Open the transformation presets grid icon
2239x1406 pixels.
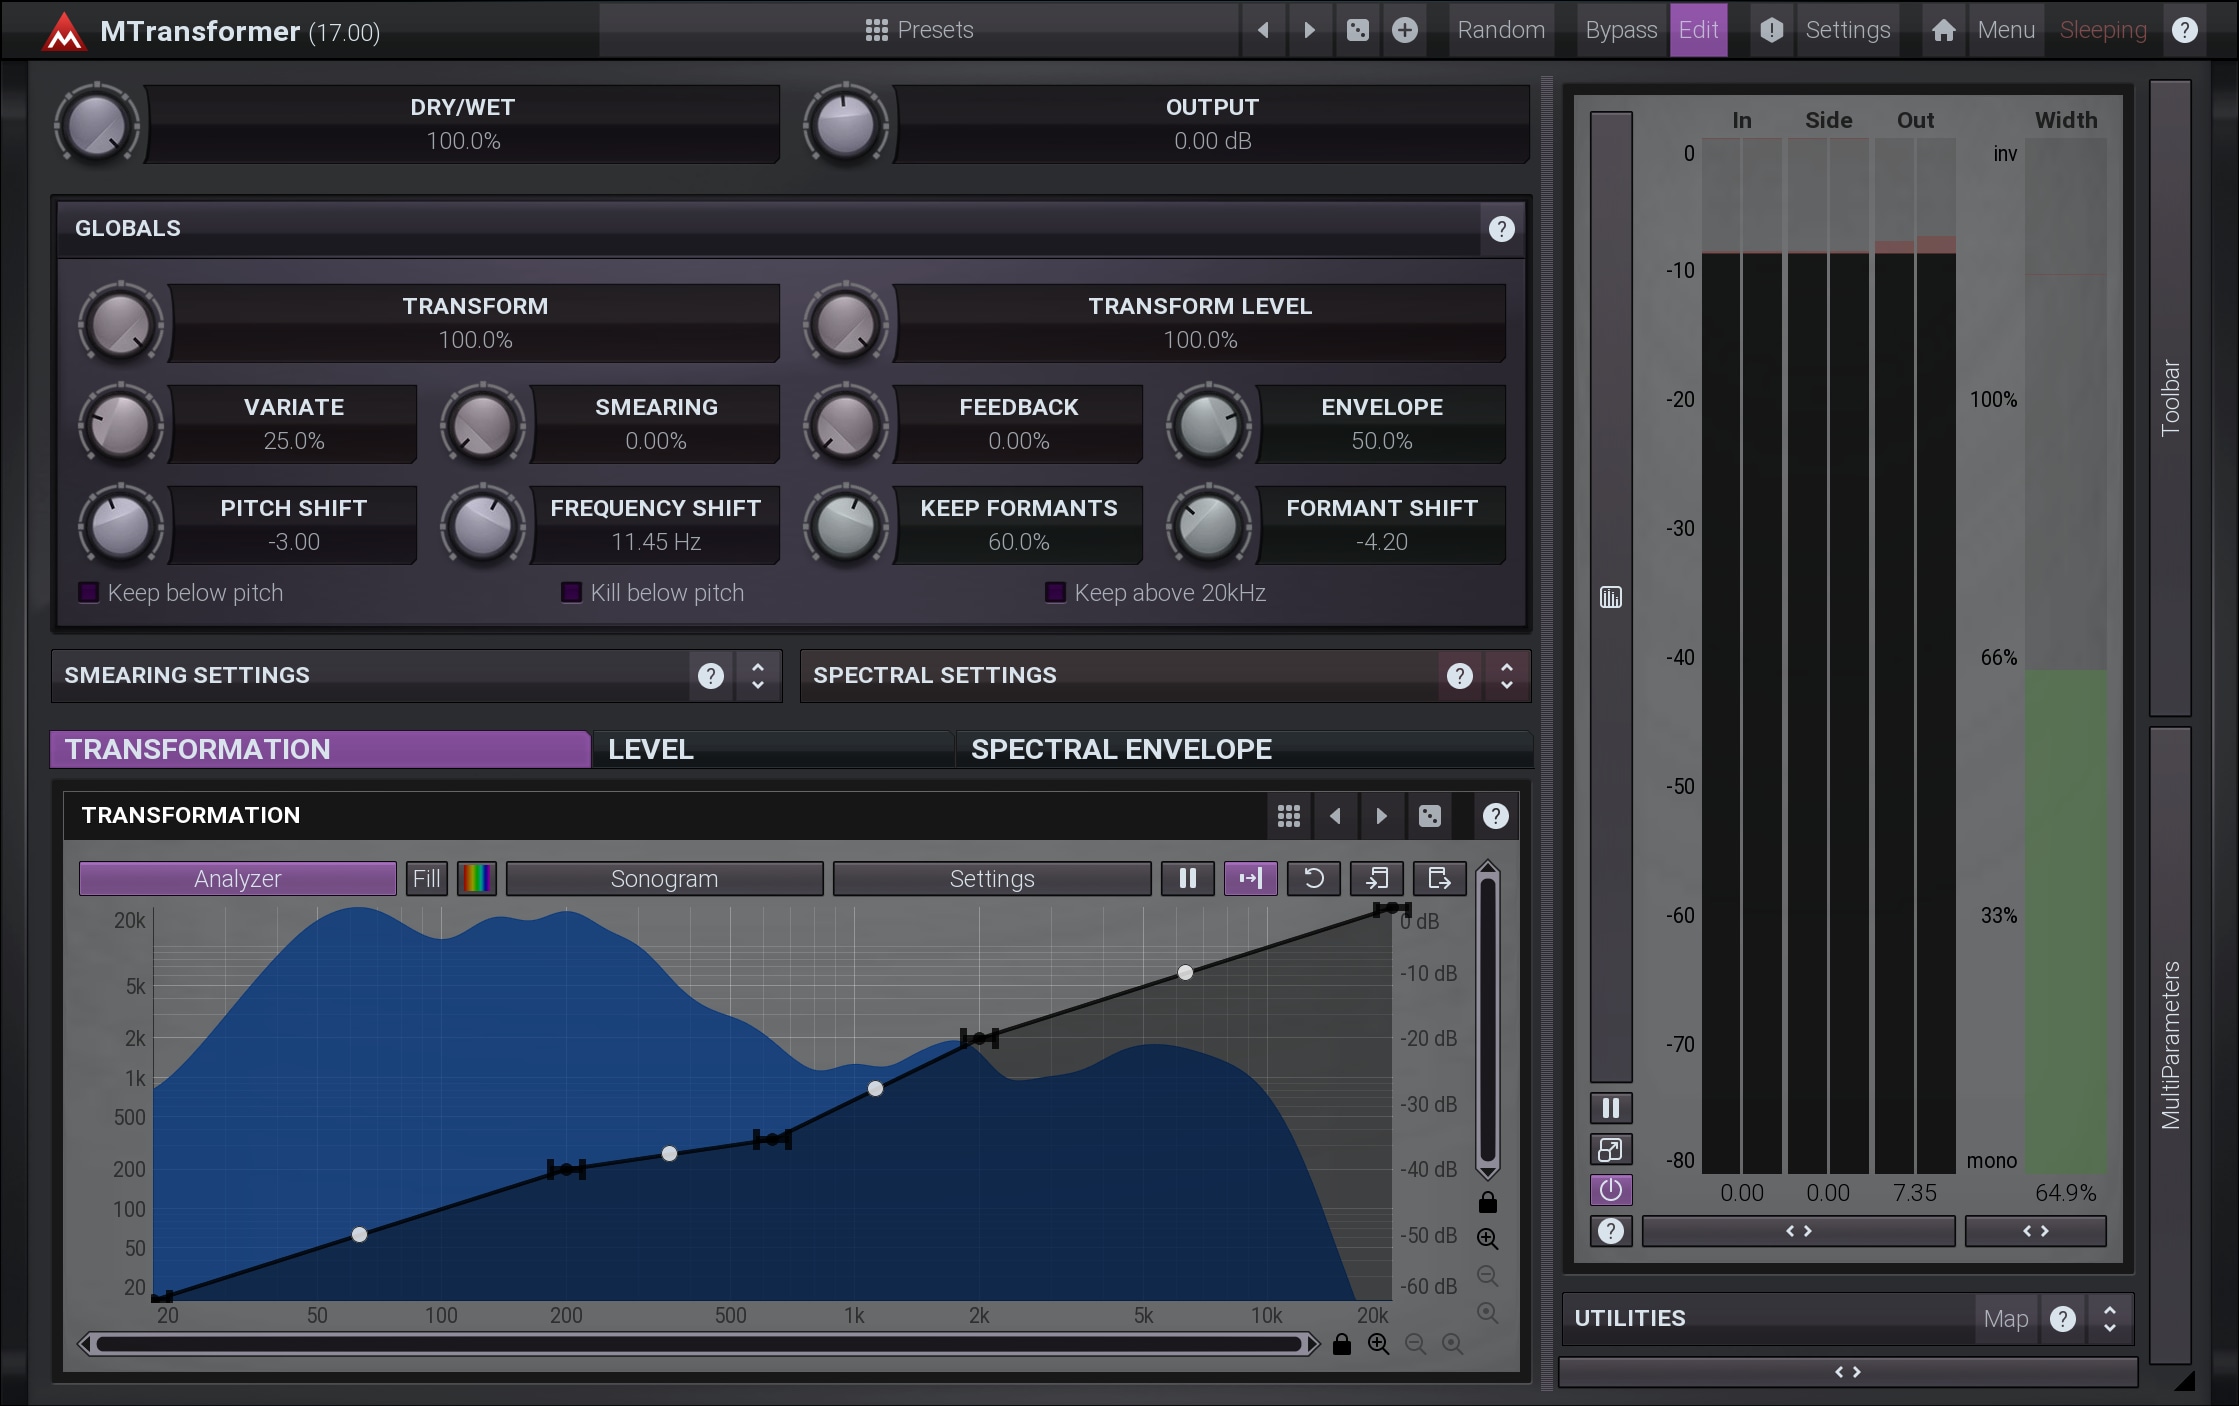click(x=1288, y=816)
